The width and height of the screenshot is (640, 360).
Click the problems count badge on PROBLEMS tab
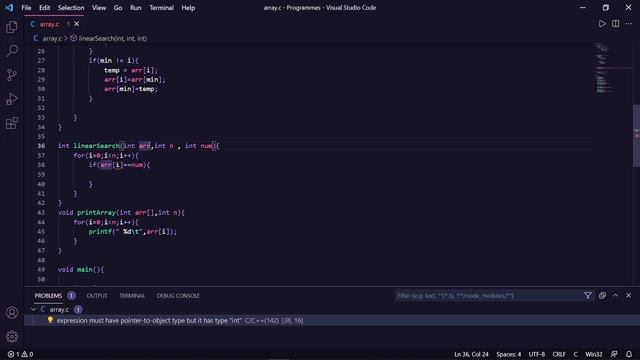tap(71, 296)
